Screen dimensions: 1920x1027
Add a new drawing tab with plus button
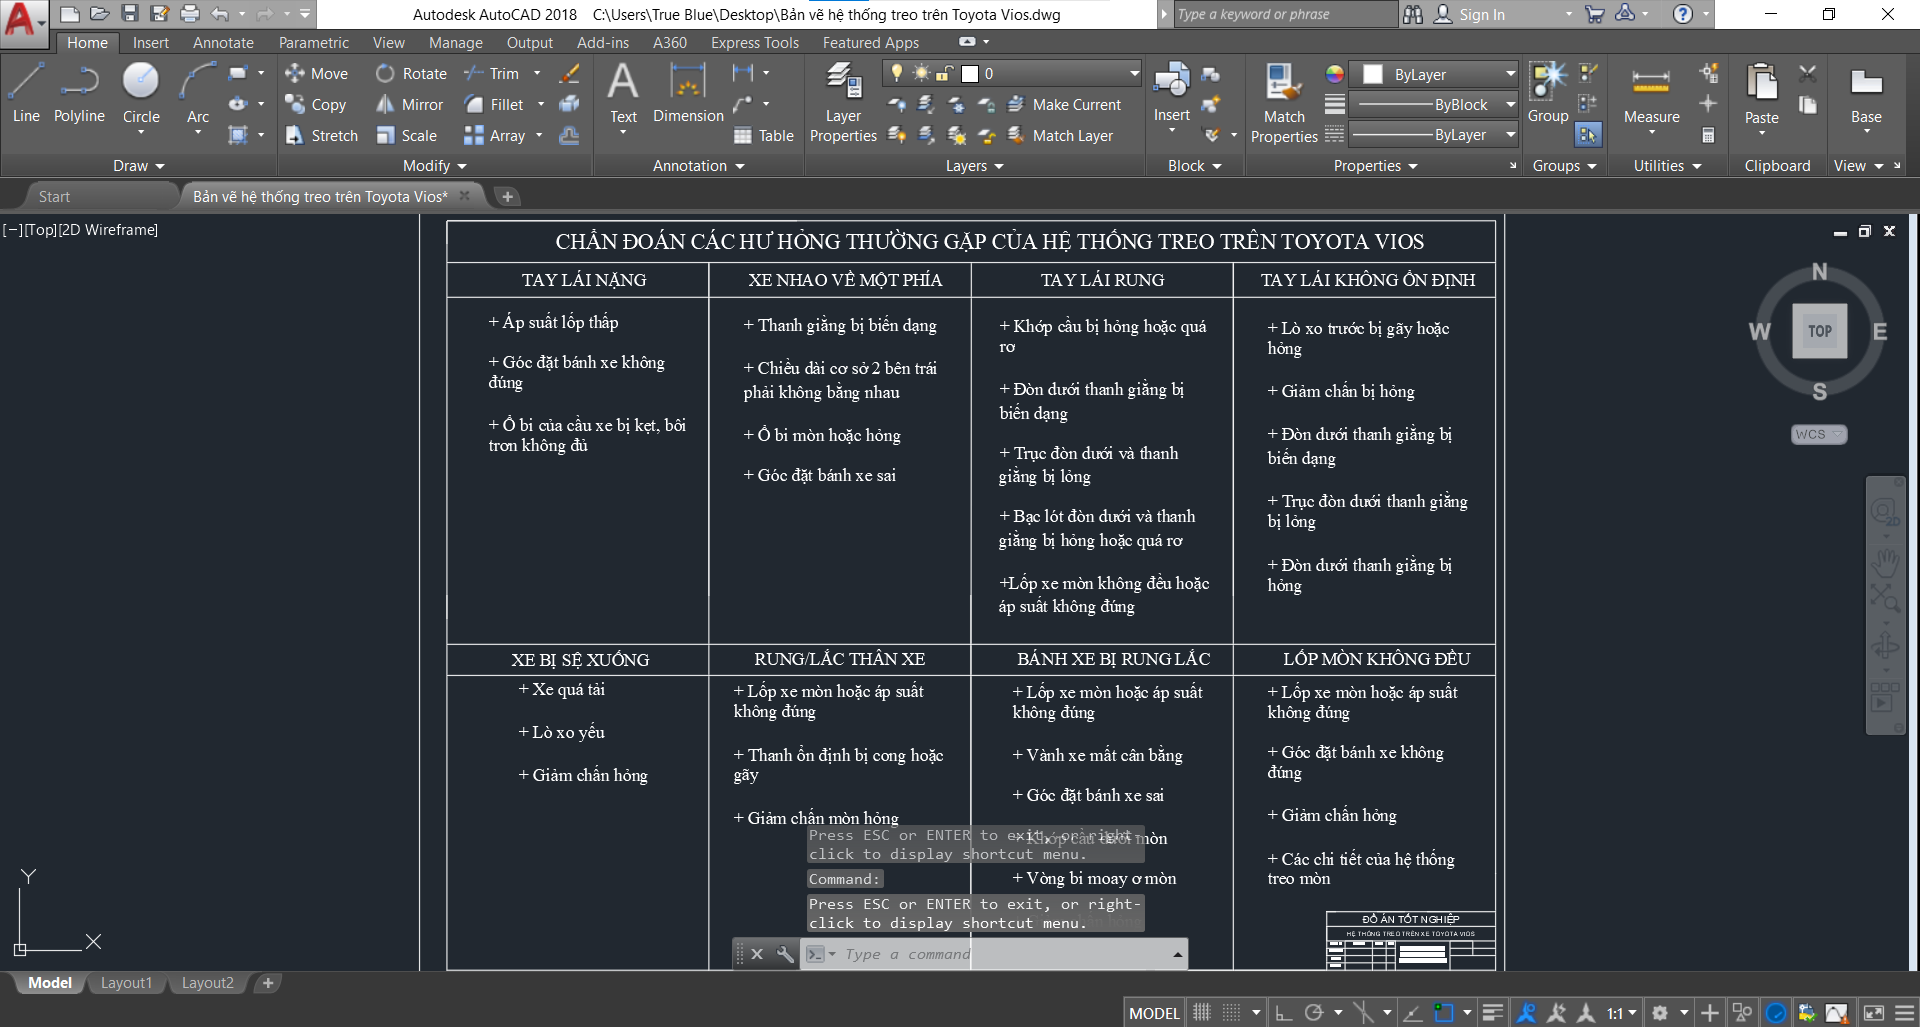coord(507,196)
